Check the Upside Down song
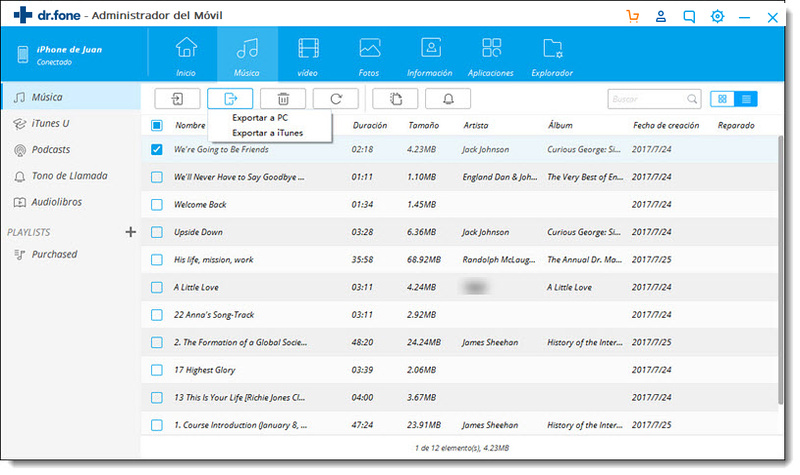This screenshot has width=800, height=475. pos(157,232)
